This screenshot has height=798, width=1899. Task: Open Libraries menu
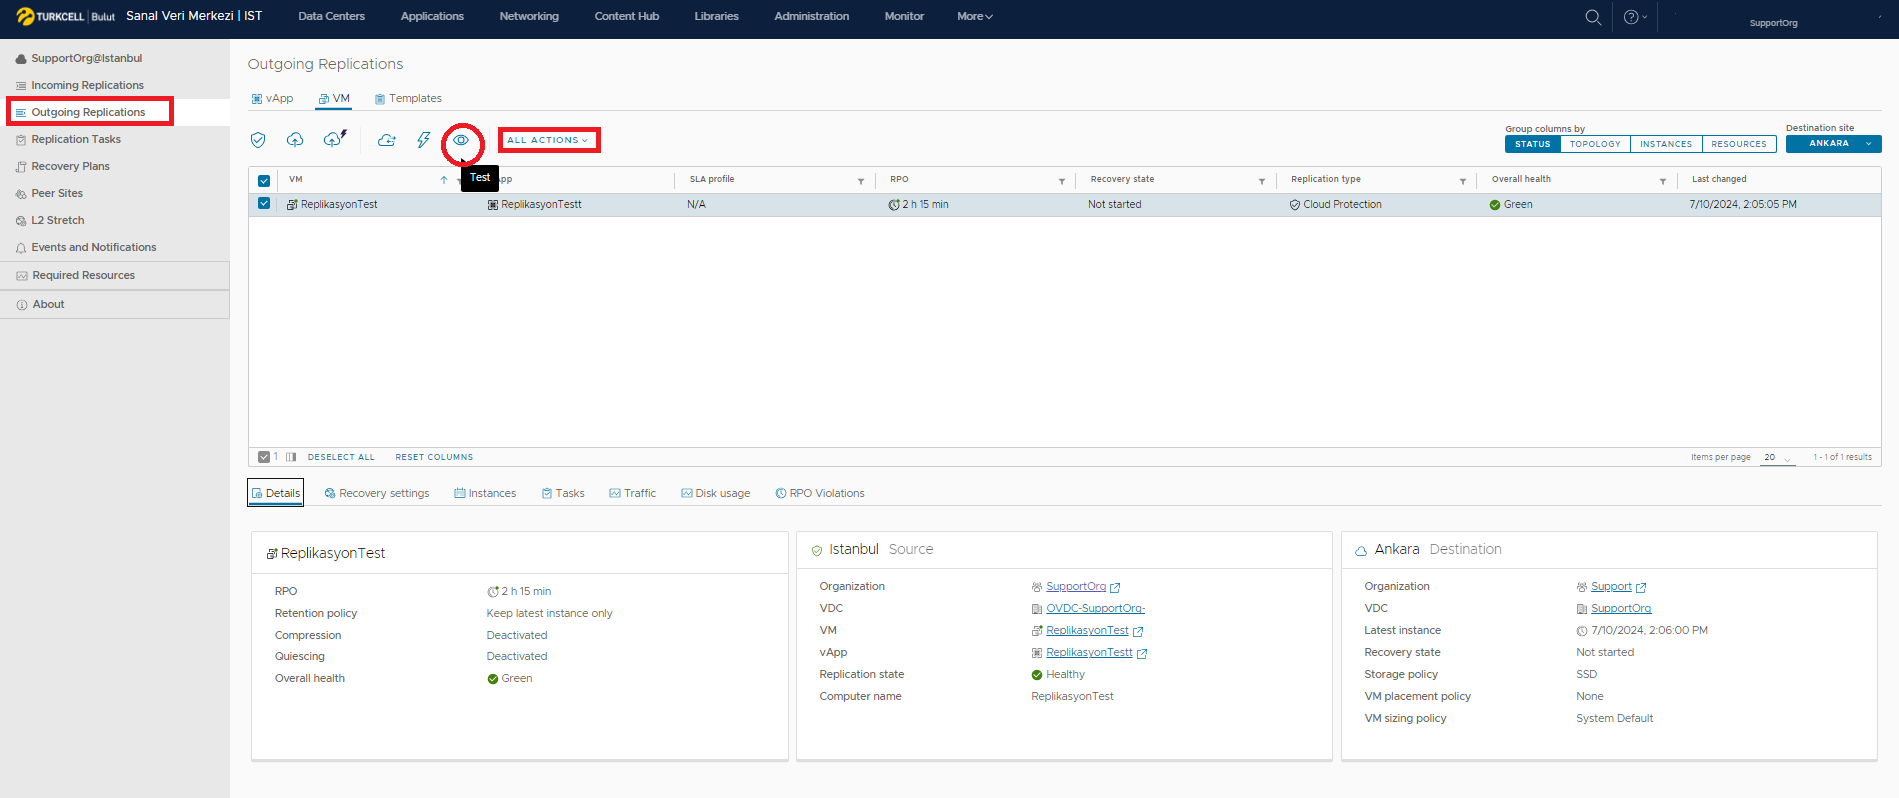[x=717, y=16]
